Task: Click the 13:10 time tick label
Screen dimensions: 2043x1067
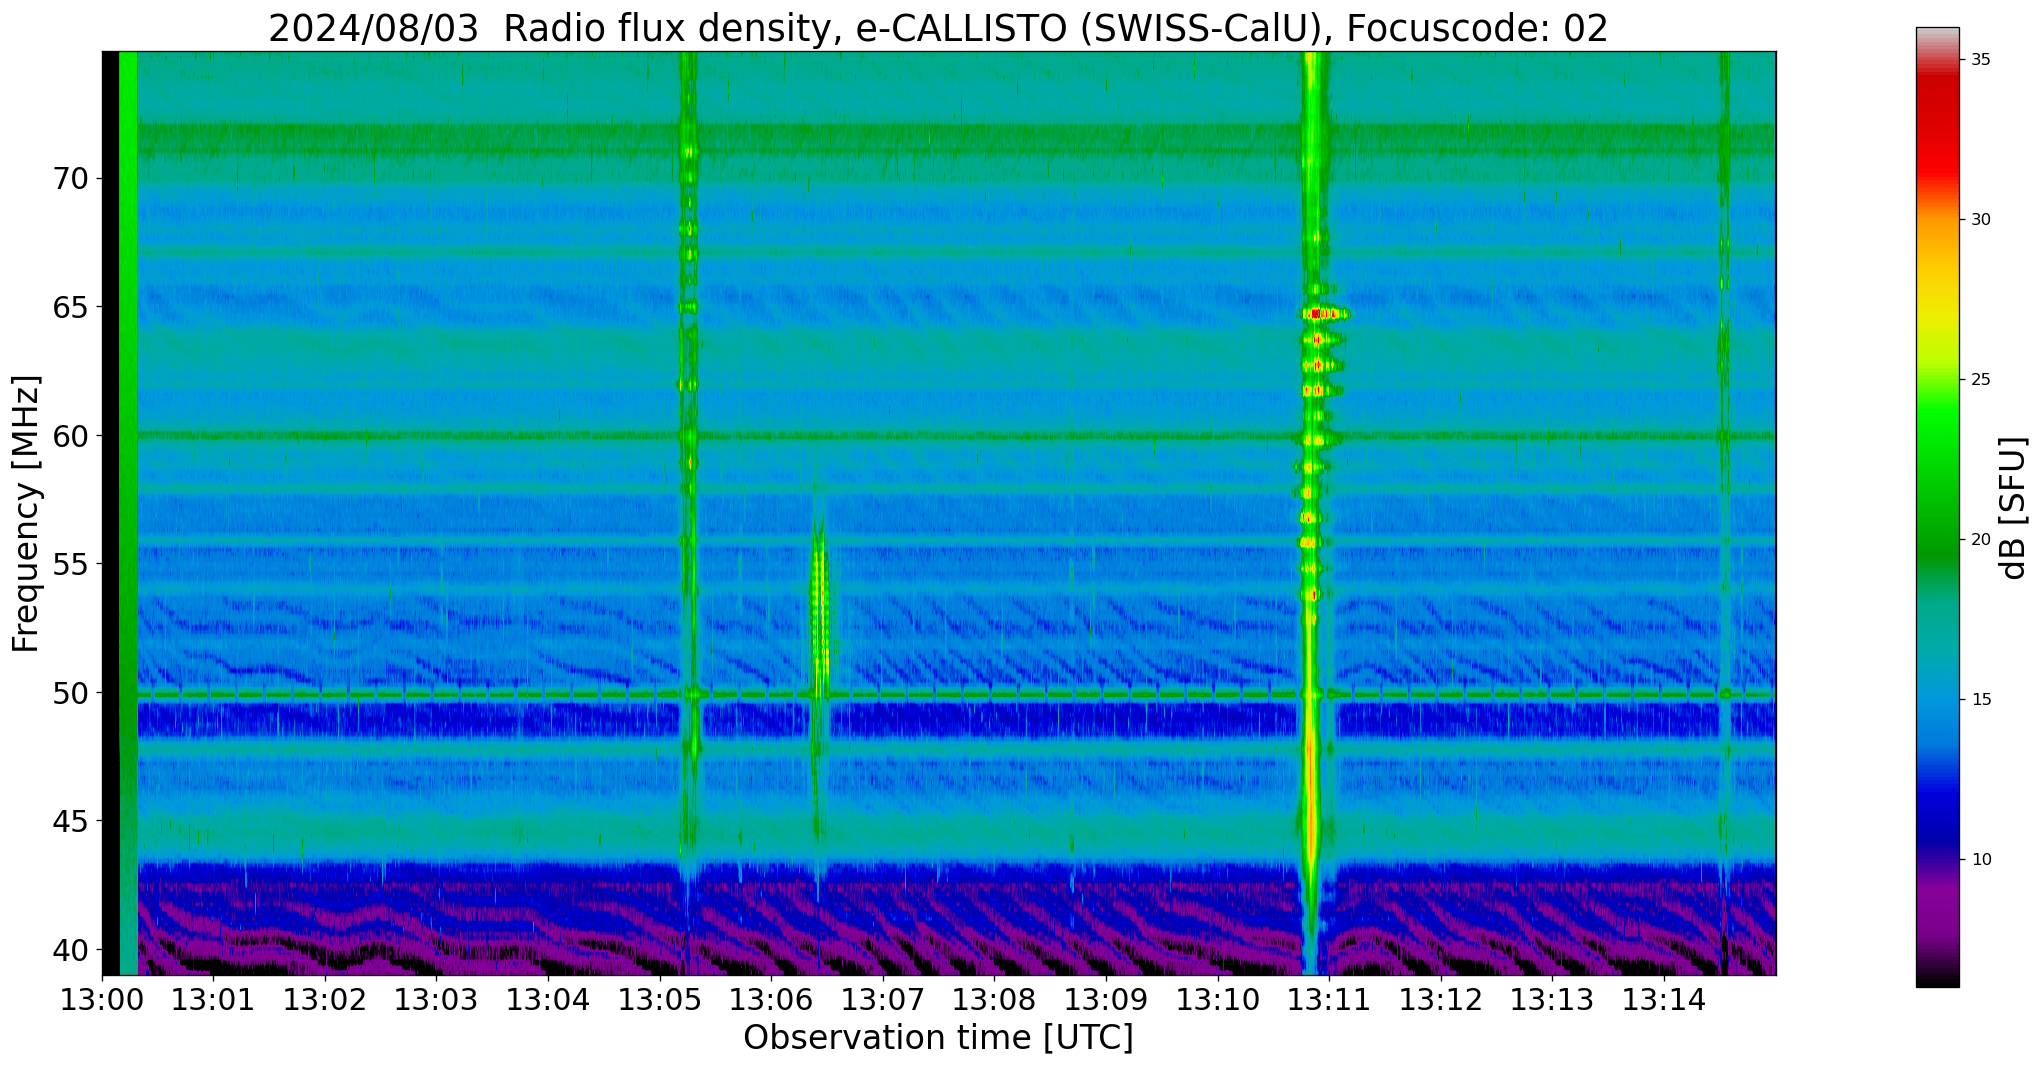Action: (x=1217, y=1000)
